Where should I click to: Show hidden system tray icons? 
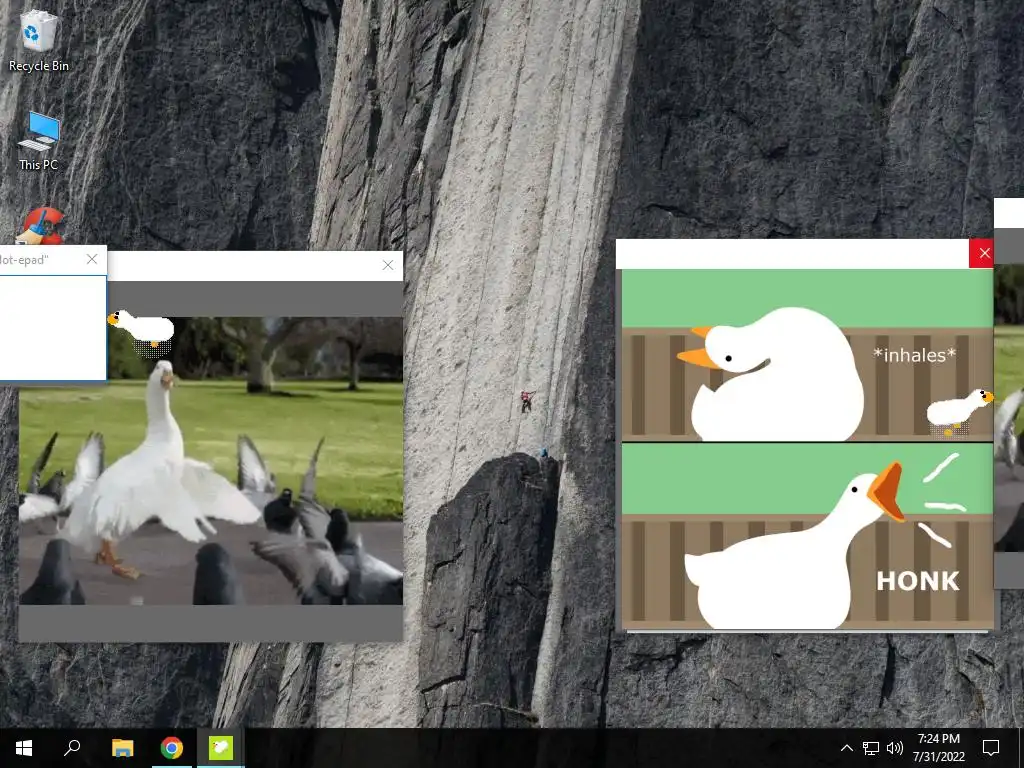pos(846,748)
